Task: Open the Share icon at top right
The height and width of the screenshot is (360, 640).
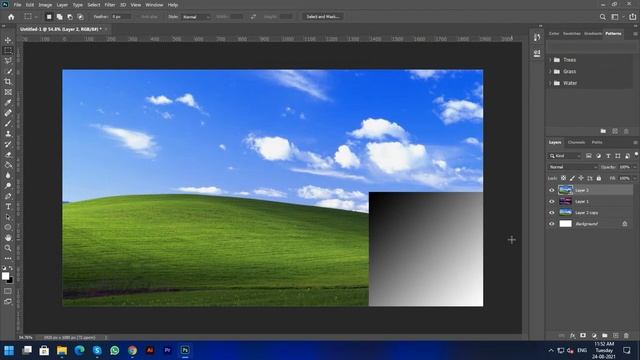Action: 633,17
